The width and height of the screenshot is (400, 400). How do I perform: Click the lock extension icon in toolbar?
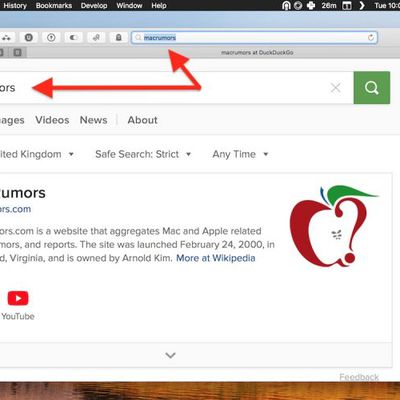(x=118, y=38)
